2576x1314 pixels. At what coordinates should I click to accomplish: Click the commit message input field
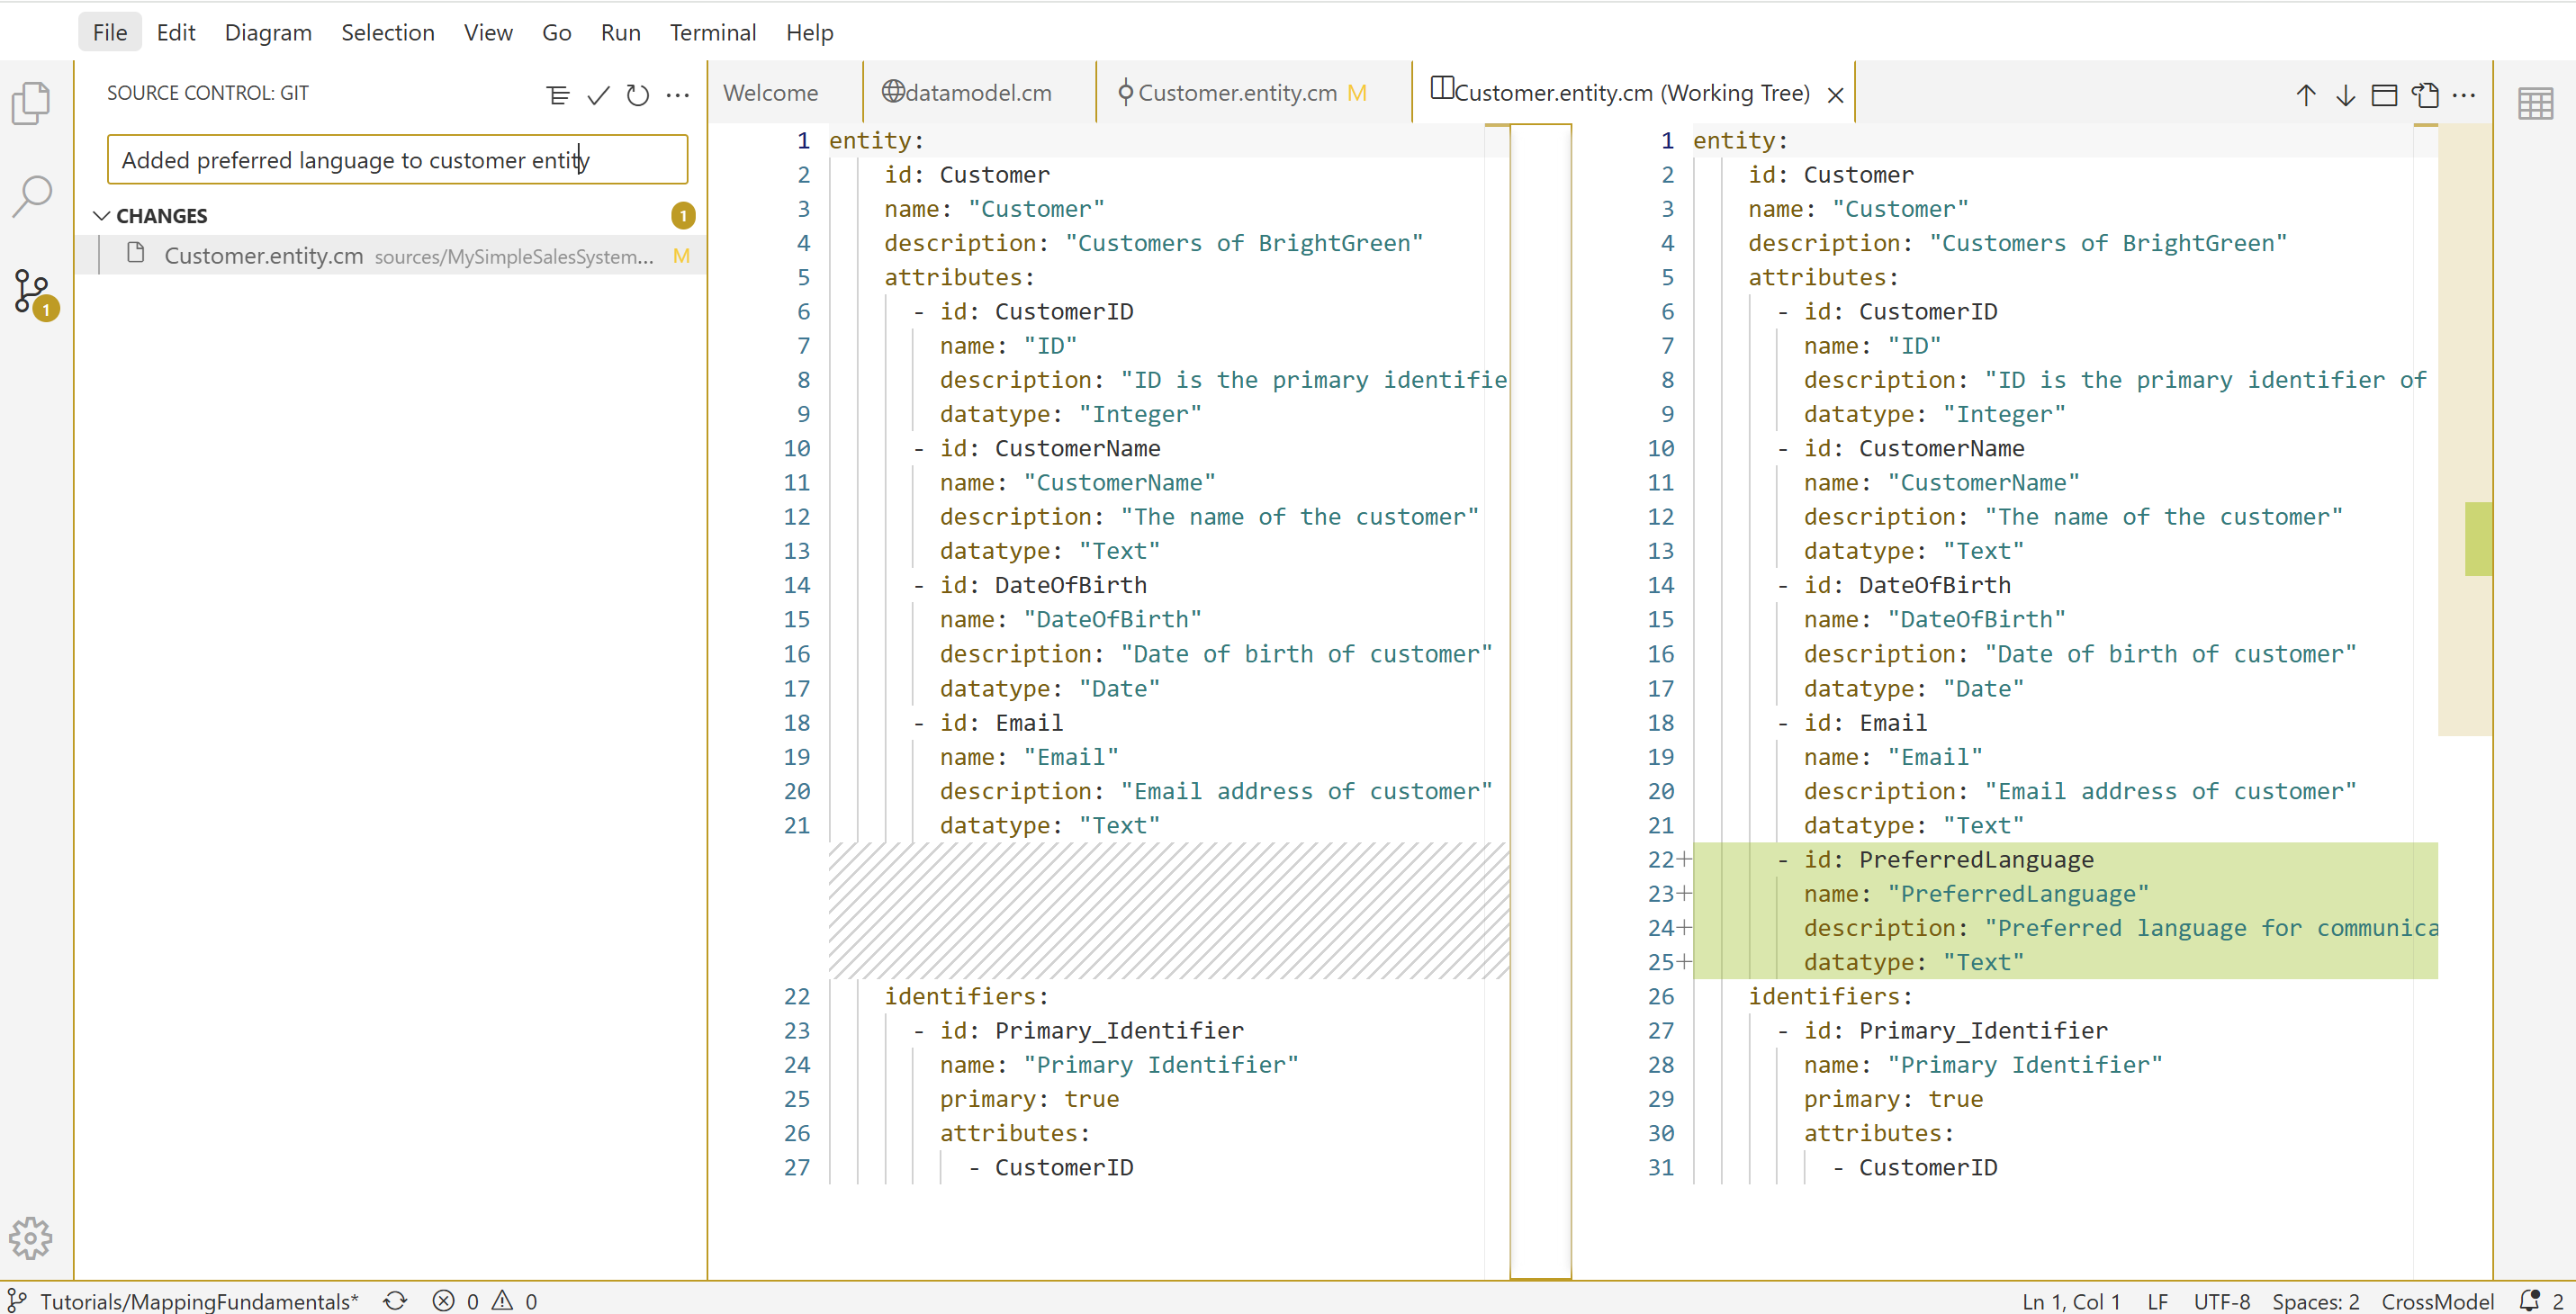click(x=397, y=160)
